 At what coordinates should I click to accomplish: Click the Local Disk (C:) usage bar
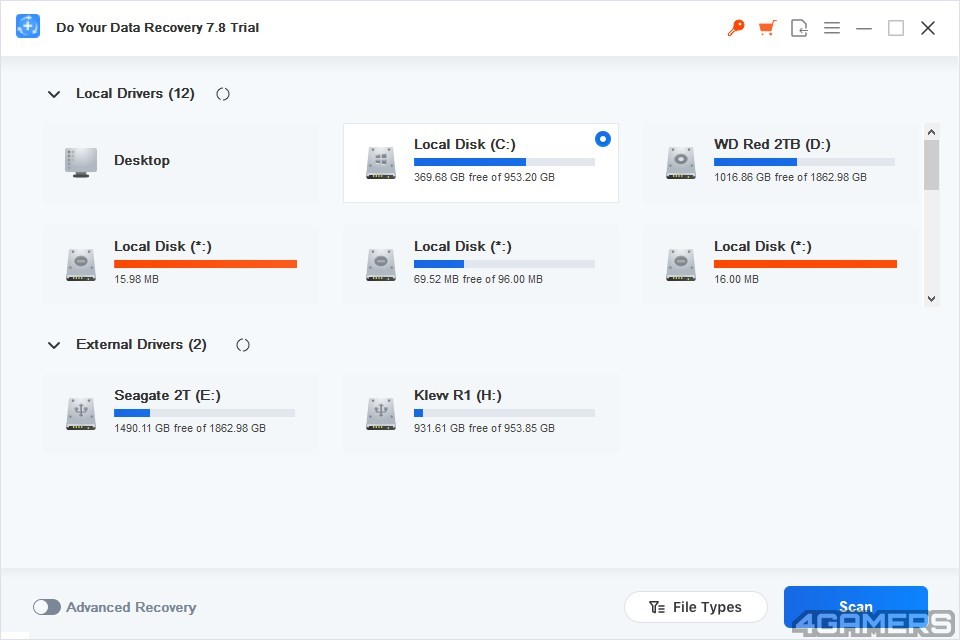504,162
